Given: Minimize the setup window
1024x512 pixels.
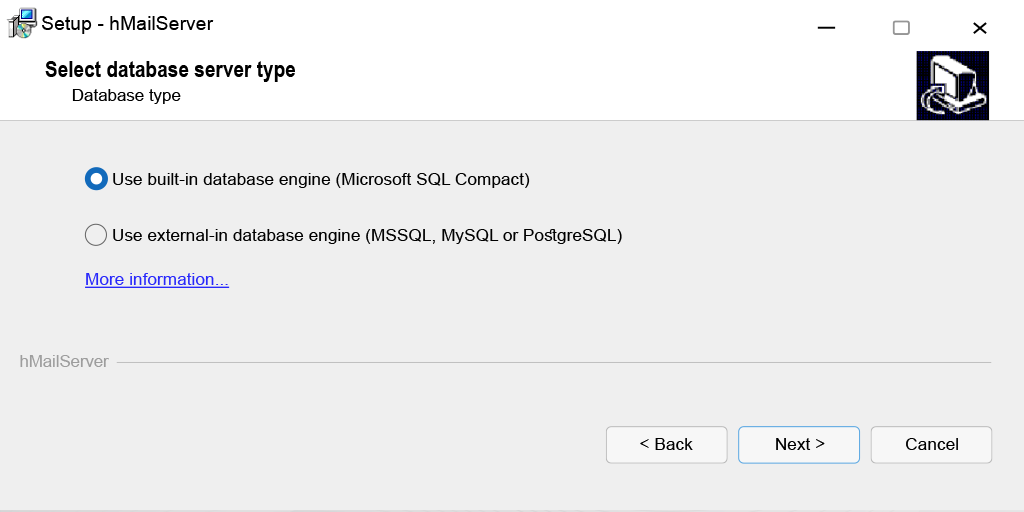Looking at the screenshot, I should 826,27.
